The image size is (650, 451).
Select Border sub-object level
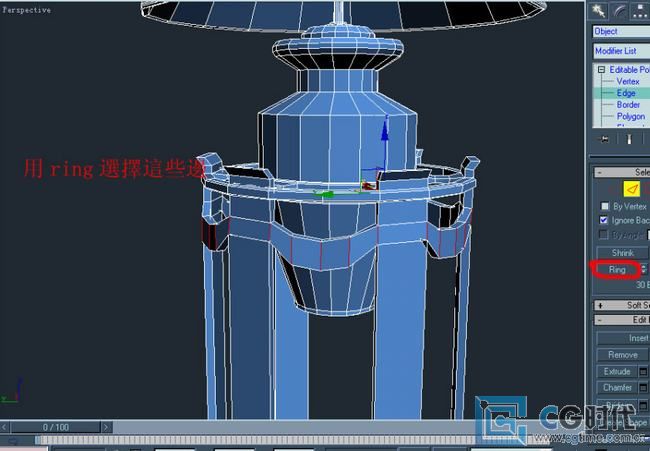click(628, 104)
